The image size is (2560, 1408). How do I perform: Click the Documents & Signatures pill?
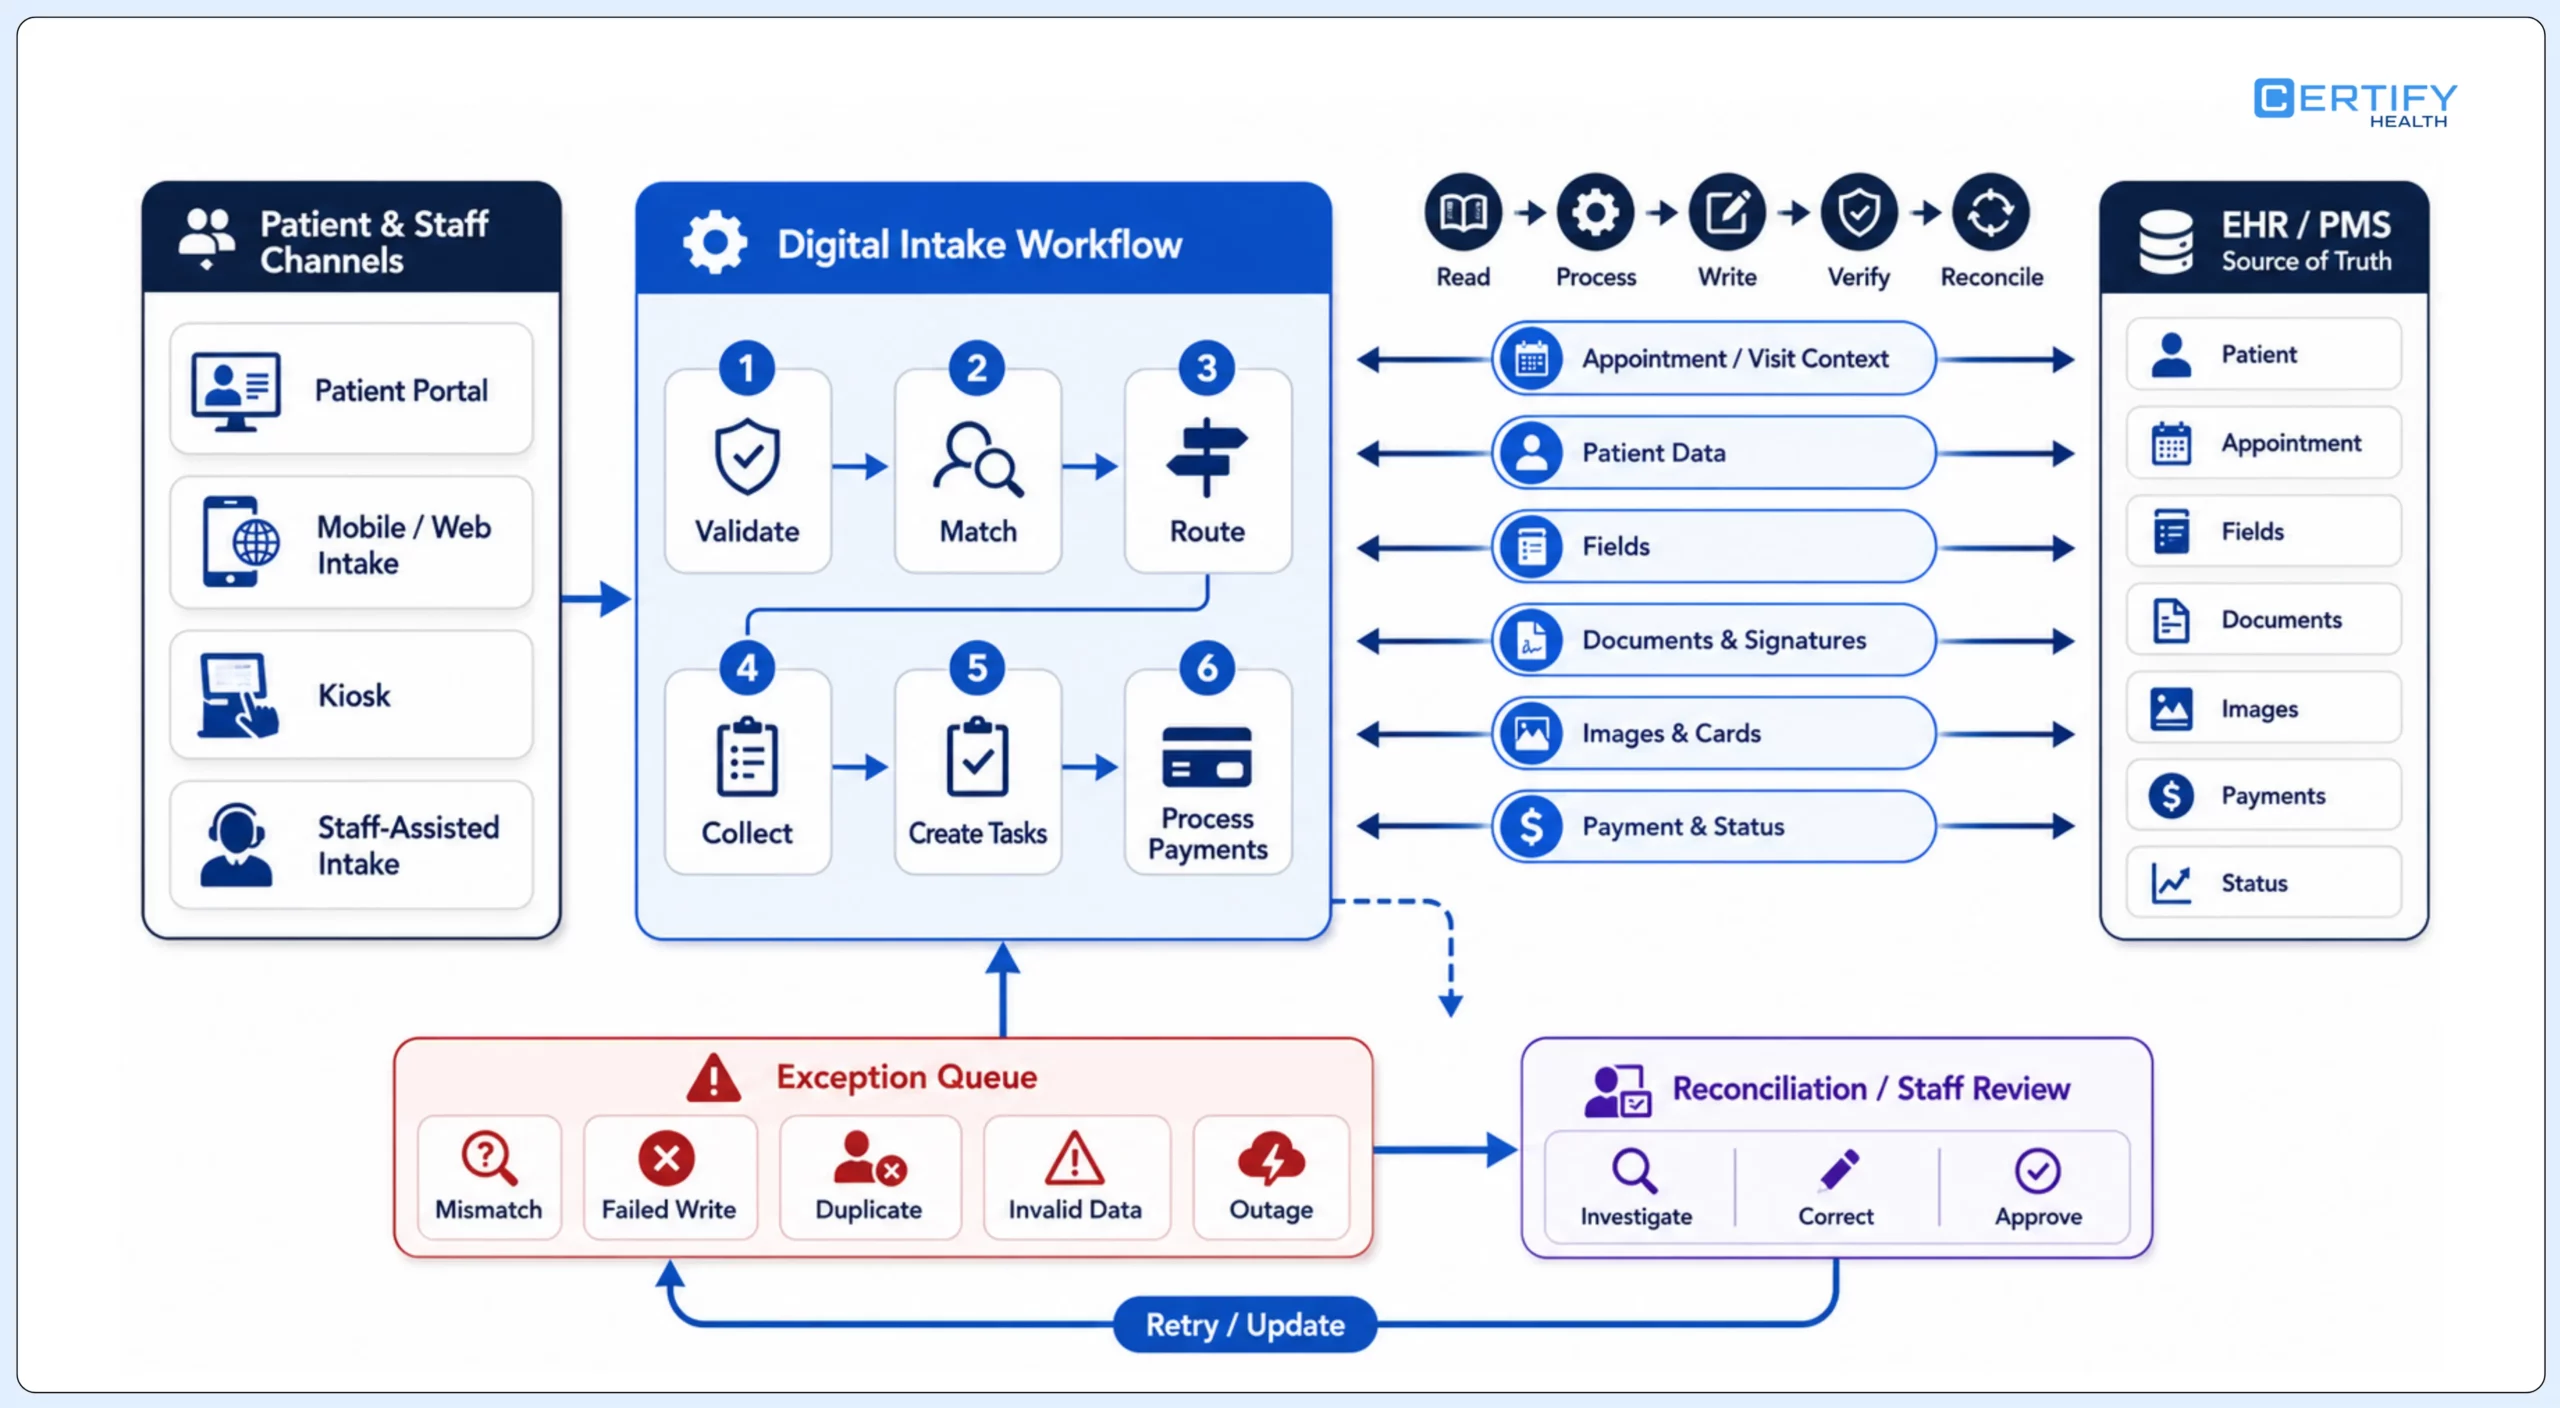coord(1713,640)
